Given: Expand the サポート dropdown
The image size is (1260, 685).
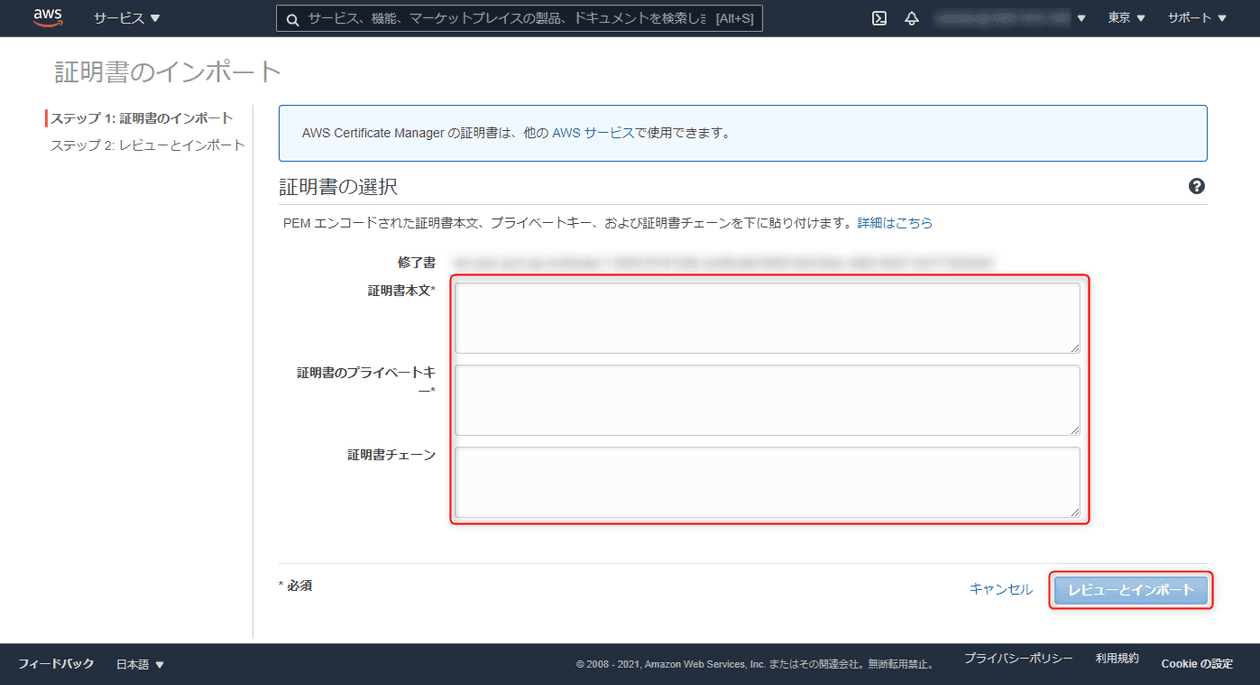Looking at the screenshot, I should click(1196, 17).
